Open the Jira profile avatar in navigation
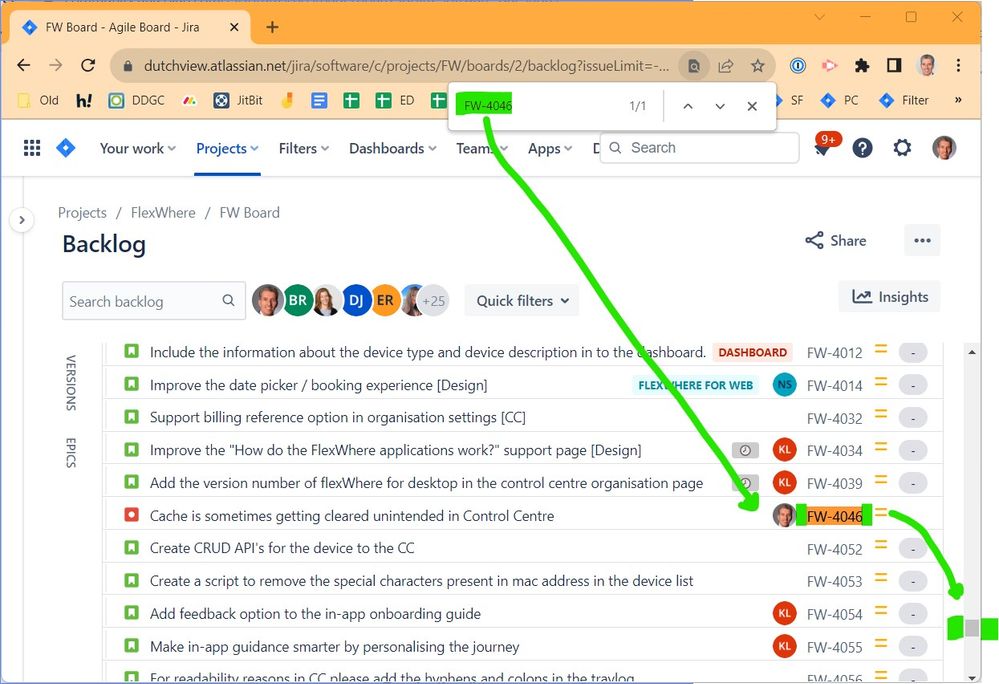The width and height of the screenshot is (999, 684). point(944,148)
